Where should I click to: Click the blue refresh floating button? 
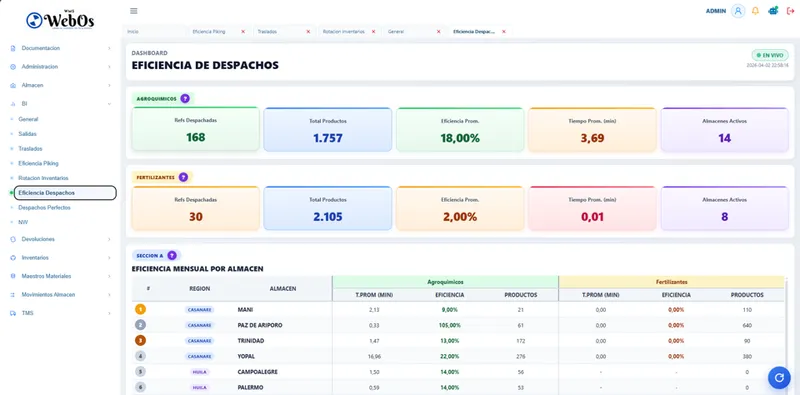pyautogui.click(x=779, y=378)
